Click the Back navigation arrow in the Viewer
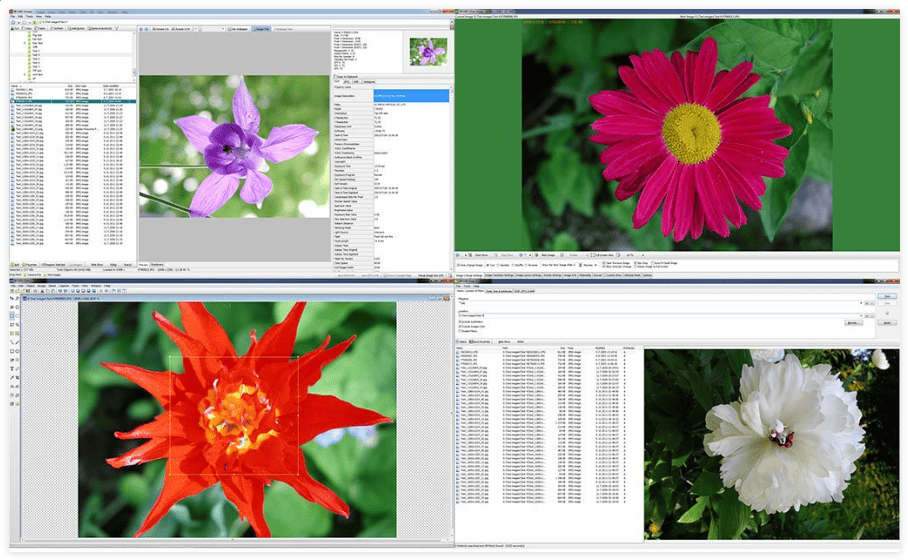This screenshot has width=908, height=560. click(x=13, y=23)
